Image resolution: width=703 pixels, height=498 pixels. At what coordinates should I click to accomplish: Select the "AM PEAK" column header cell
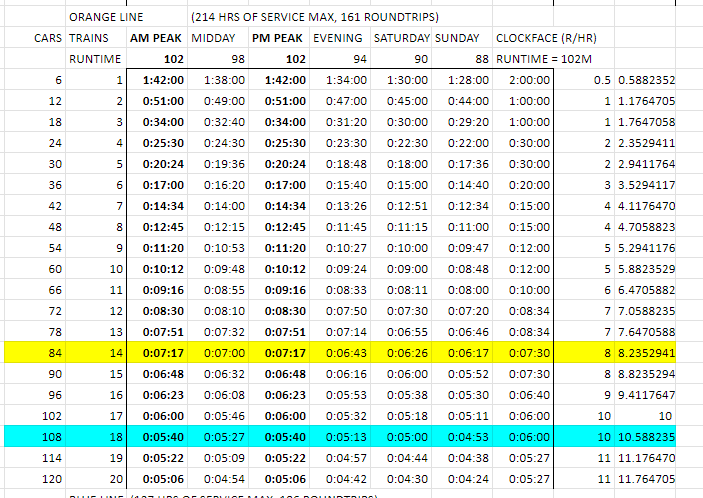157,38
